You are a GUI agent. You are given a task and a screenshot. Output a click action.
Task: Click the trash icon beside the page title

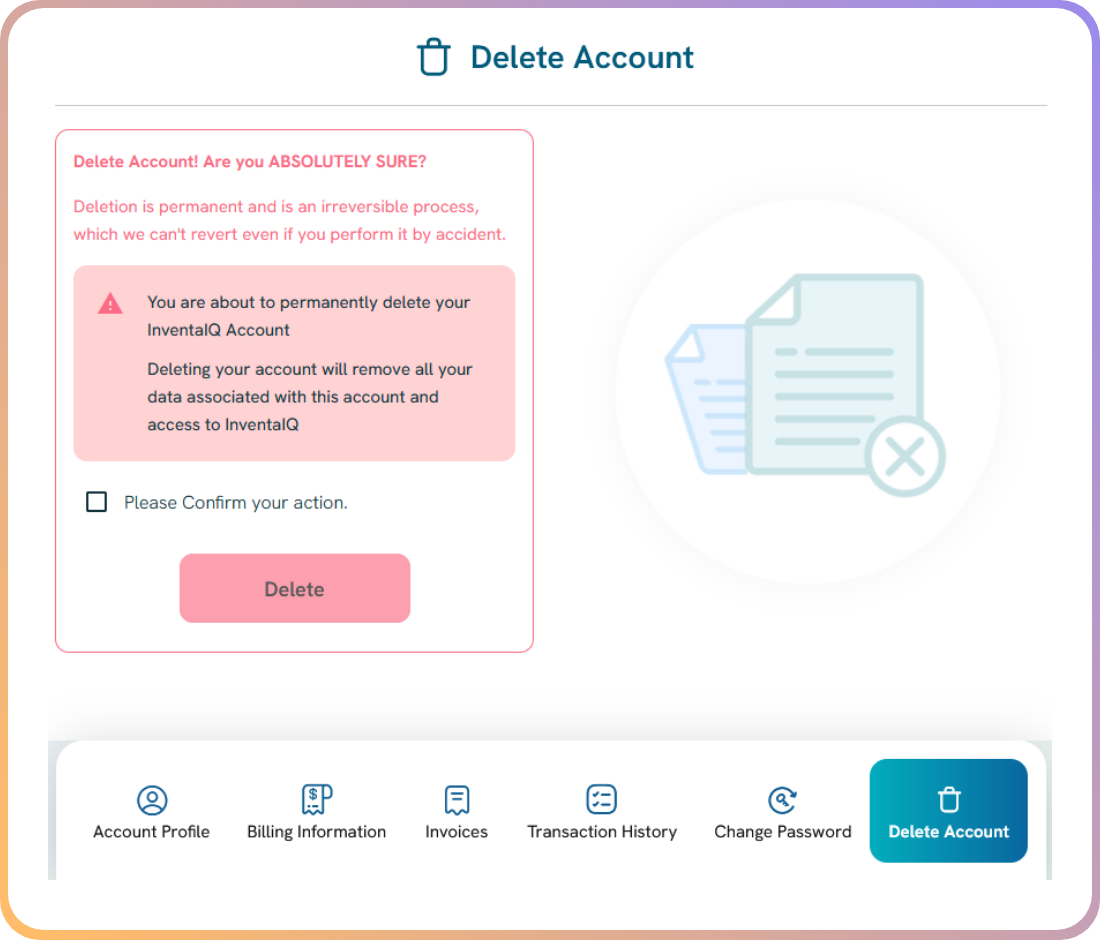click(x=433, y=57)
